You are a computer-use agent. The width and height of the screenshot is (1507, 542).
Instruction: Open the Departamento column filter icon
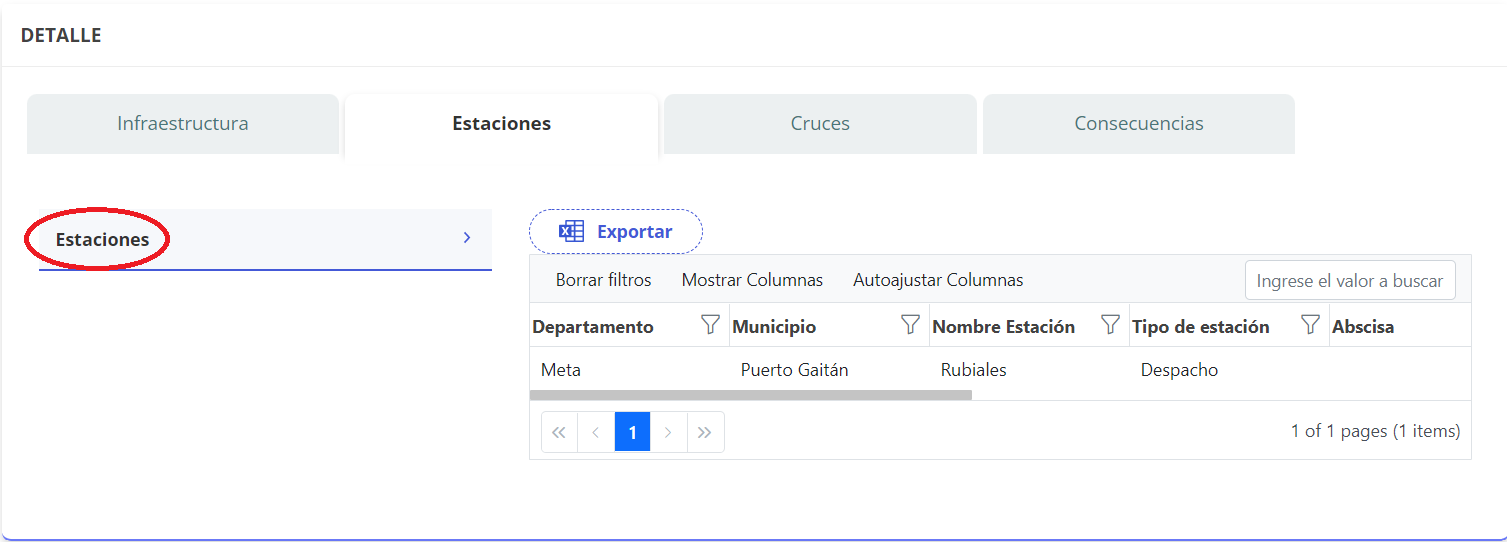point(710,325)
